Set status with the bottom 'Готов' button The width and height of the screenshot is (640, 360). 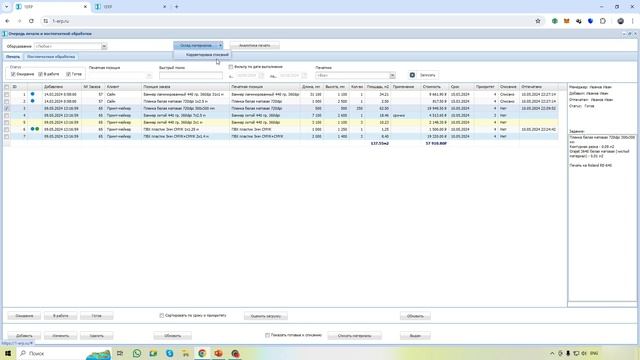click(x=97, y=316)
